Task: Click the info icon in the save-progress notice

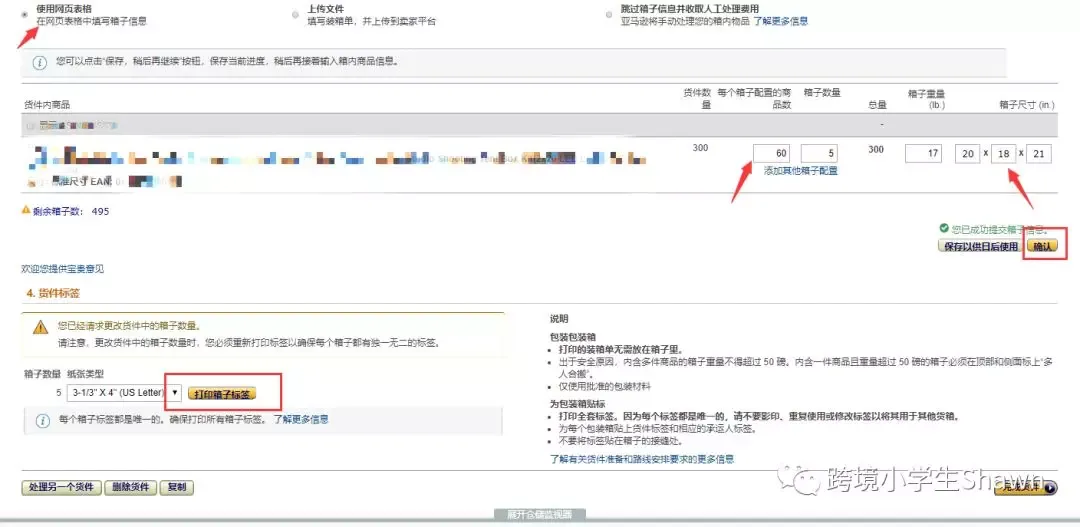Action: (x=40, y=62)
